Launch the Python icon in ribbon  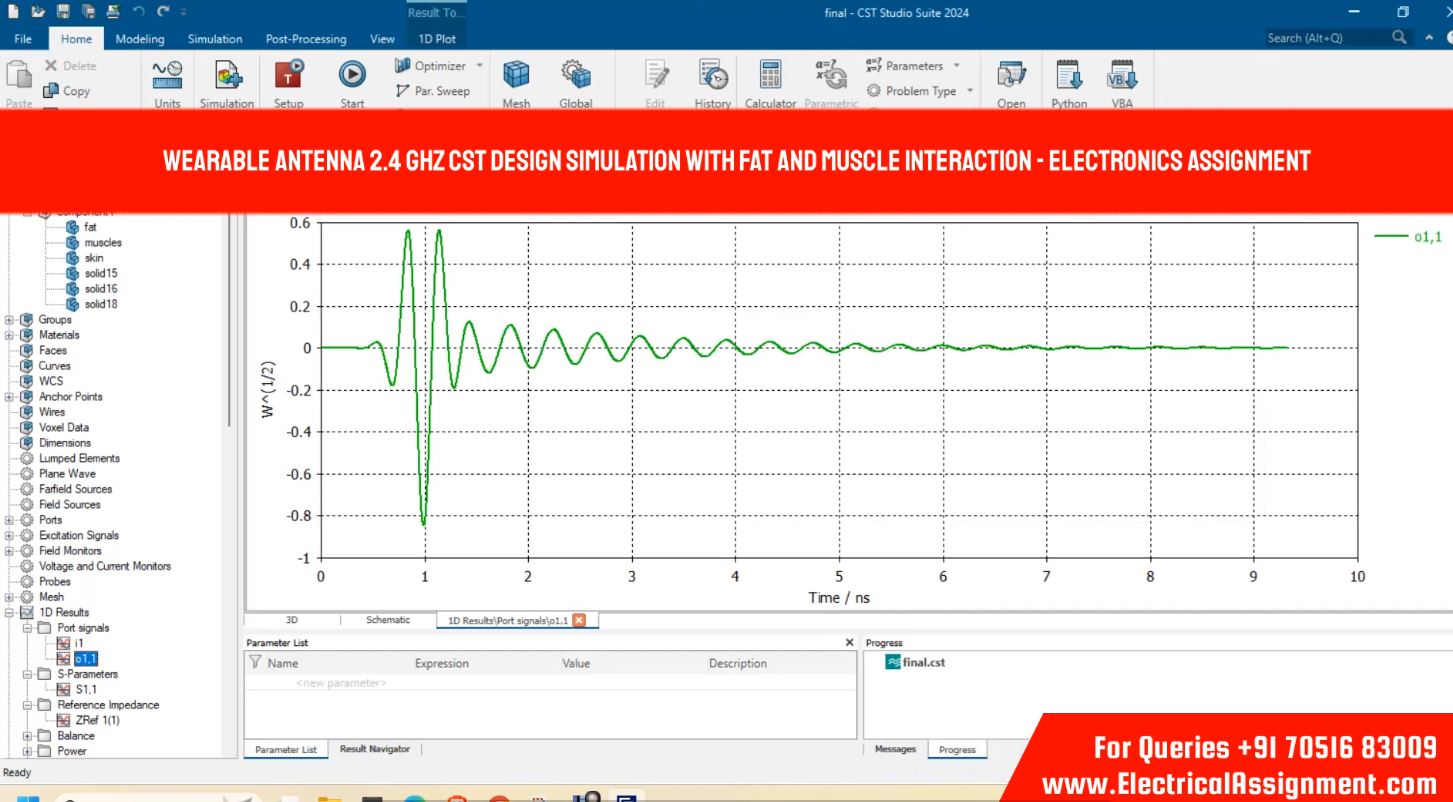coord(1069,77)
